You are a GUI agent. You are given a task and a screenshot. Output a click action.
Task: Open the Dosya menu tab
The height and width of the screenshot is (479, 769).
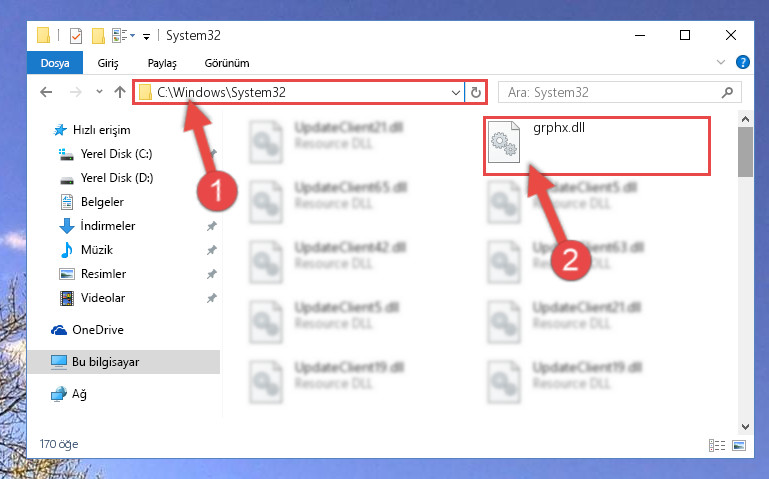point(55,63)
